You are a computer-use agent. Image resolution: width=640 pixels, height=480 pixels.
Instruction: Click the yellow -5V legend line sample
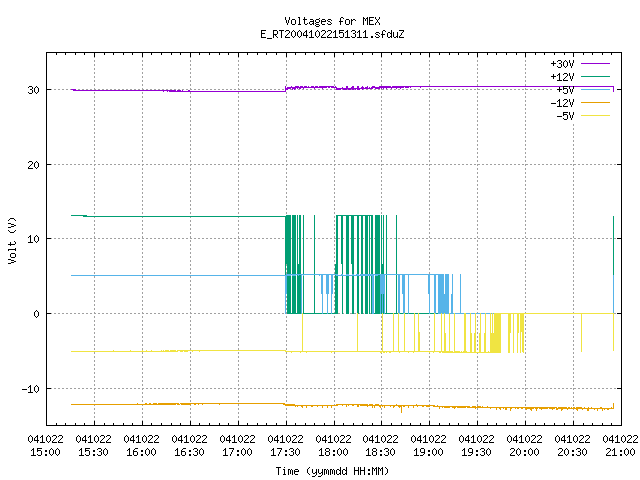(x=596, y=116)
